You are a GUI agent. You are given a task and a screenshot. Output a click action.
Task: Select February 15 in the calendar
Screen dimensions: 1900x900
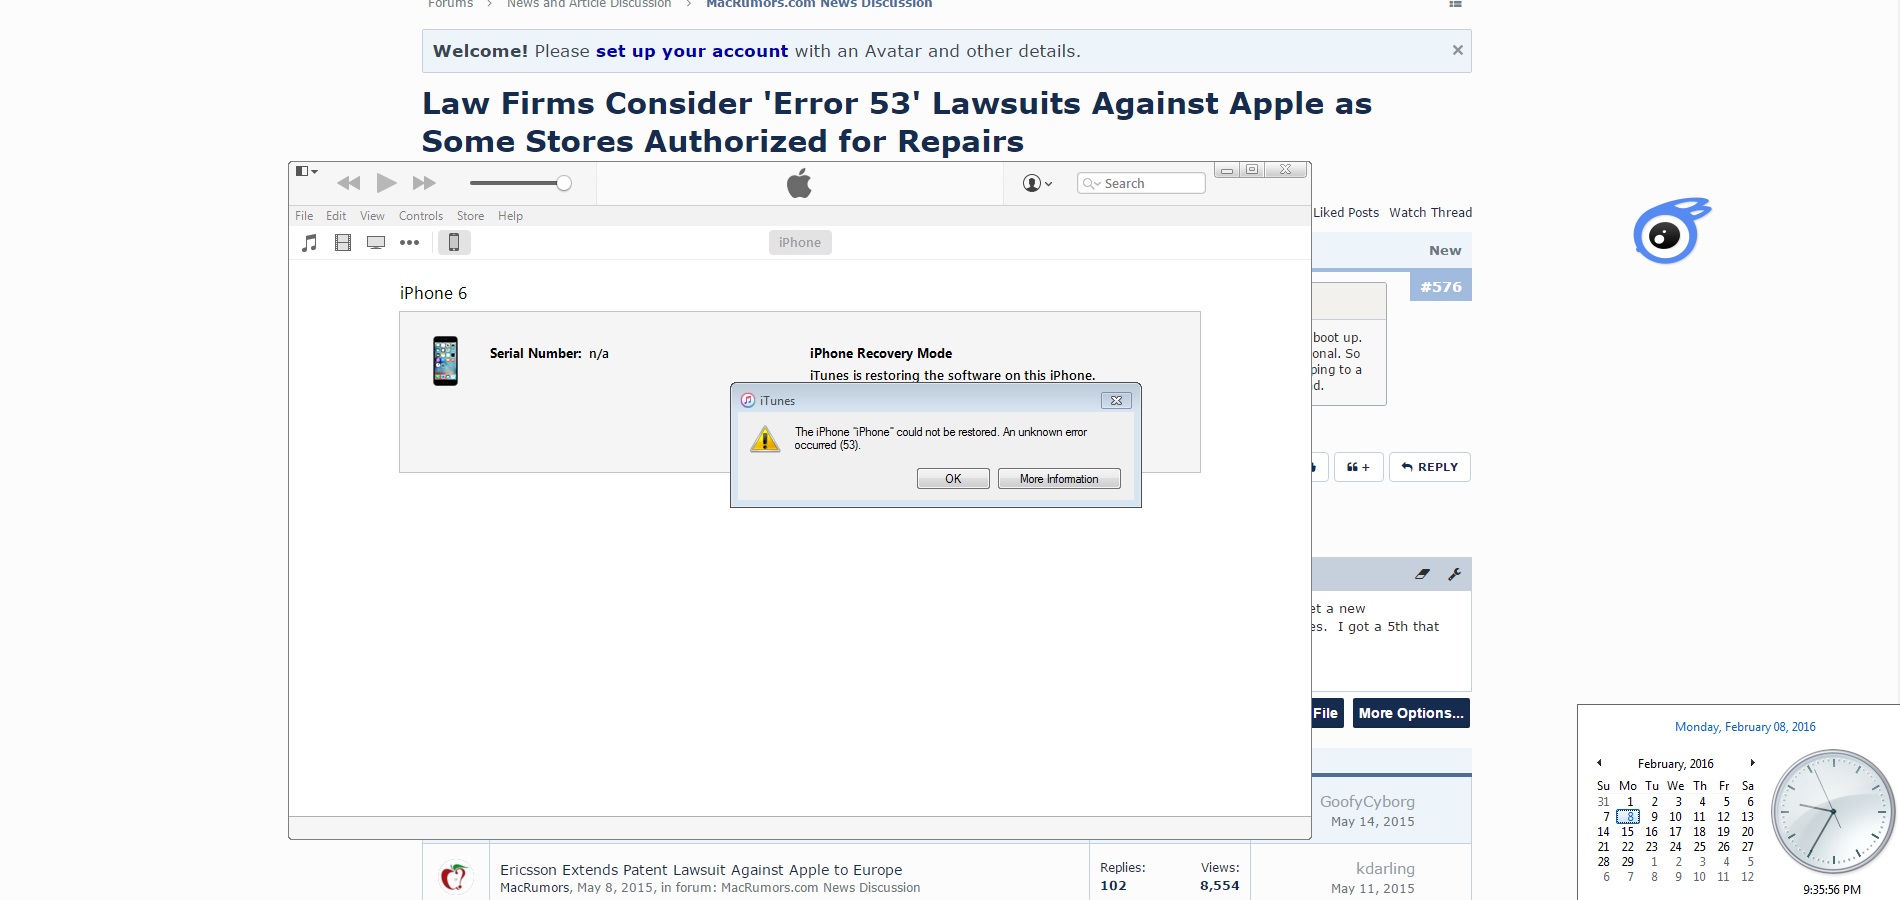click(1628, 832)
